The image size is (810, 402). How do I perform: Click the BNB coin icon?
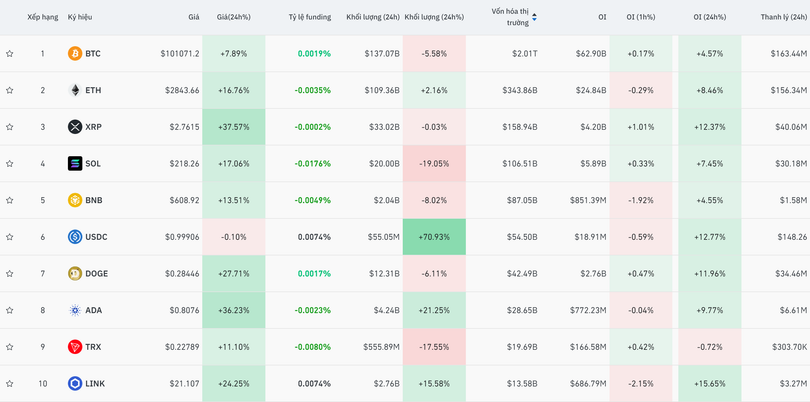click(75, 200)
